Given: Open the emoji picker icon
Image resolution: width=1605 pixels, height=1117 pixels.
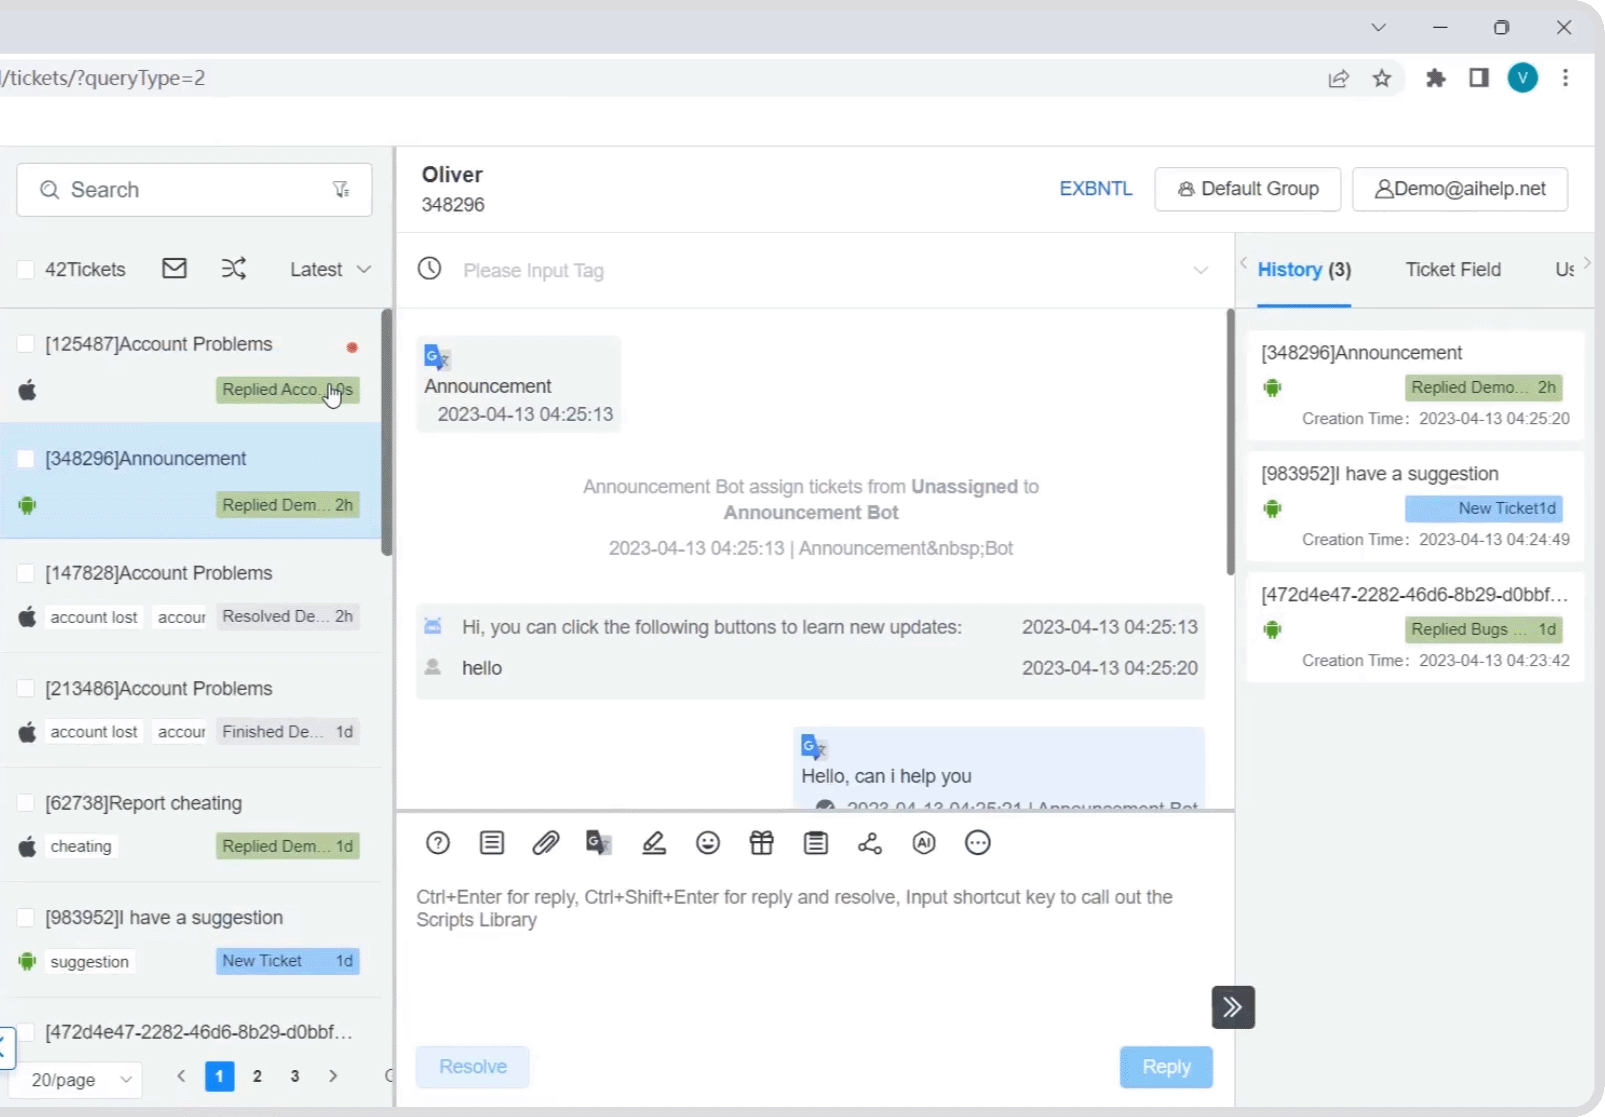Looking at the screenshot, I should click(x=707, y=842).
